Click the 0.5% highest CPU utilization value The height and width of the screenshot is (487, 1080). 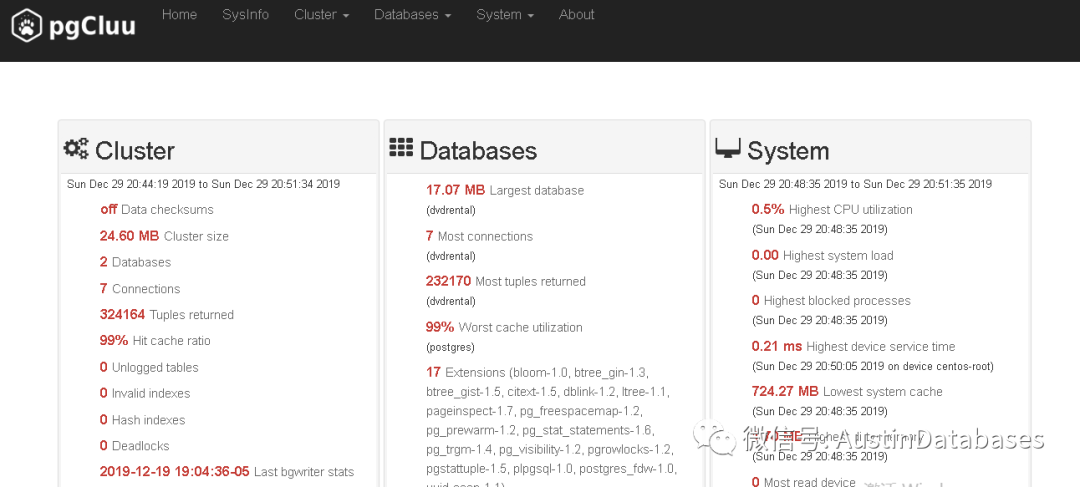[767, 209]
